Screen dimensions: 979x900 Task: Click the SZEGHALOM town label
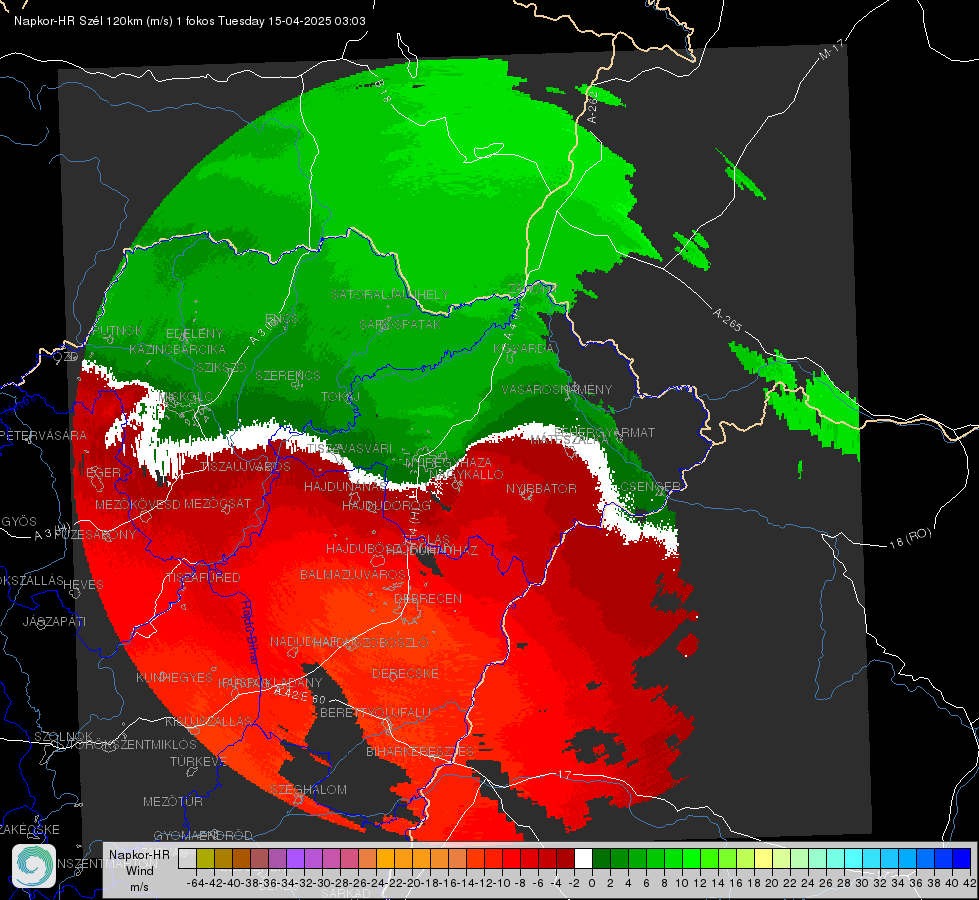(x=308, y=789)
